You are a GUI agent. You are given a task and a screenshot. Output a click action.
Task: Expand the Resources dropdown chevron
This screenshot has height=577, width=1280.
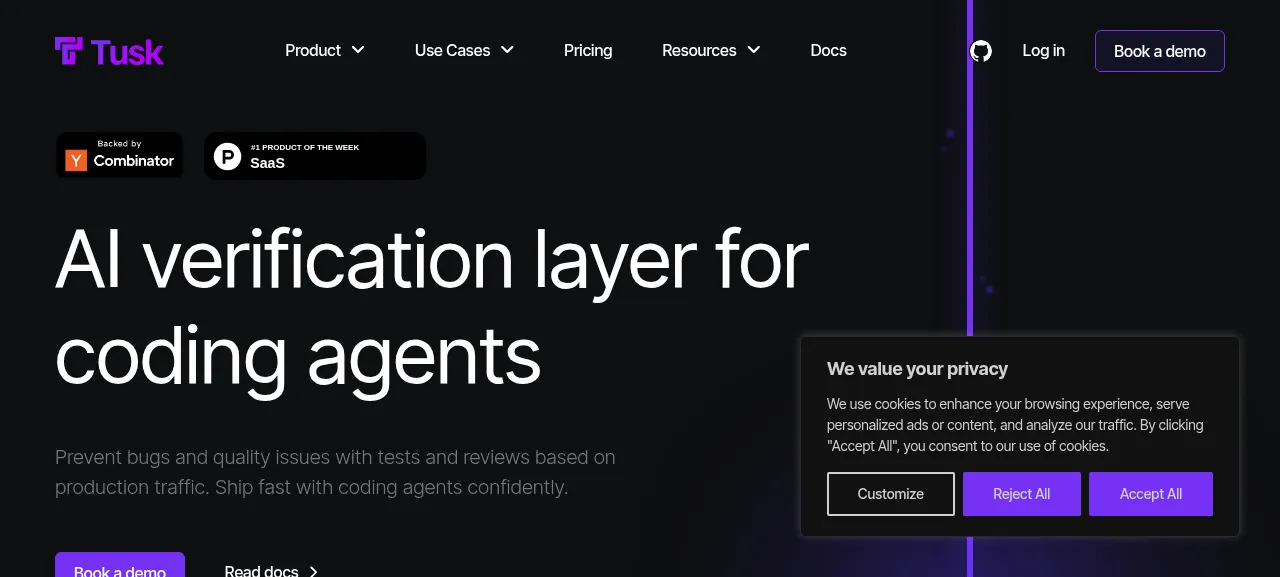point(754,50)
